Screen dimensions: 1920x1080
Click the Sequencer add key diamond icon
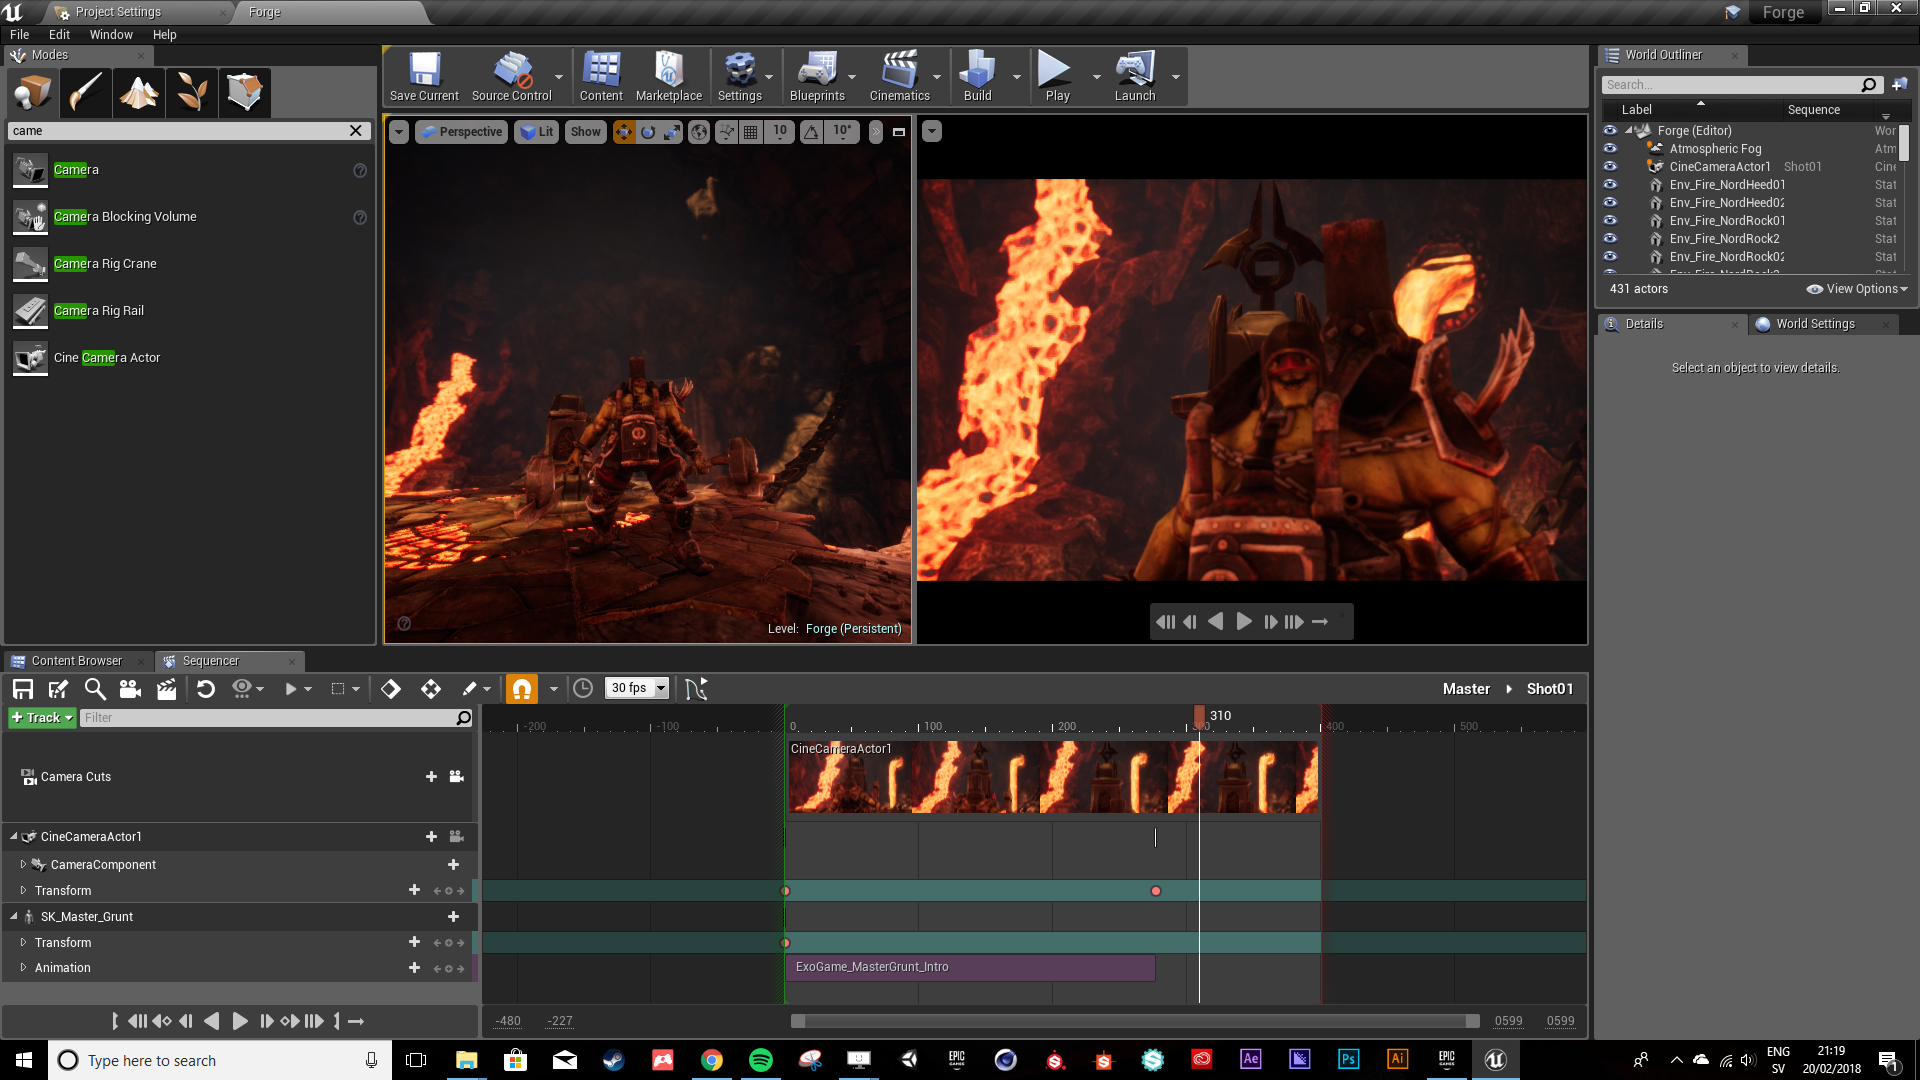coord(391,689)
